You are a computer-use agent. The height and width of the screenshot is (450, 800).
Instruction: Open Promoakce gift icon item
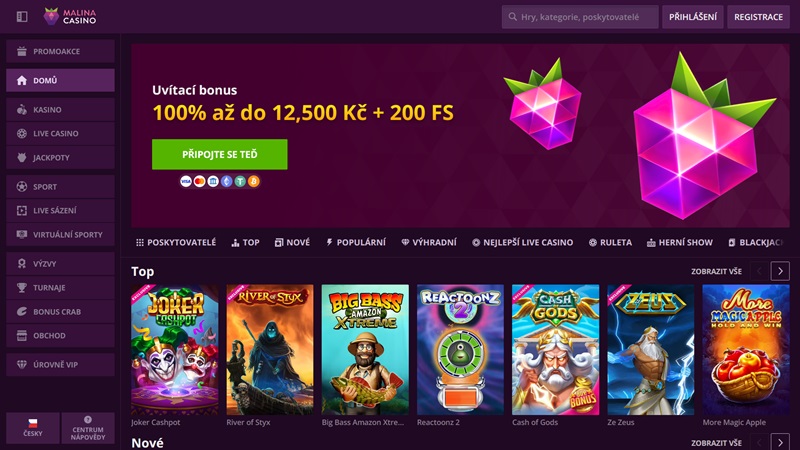(60, 52)
